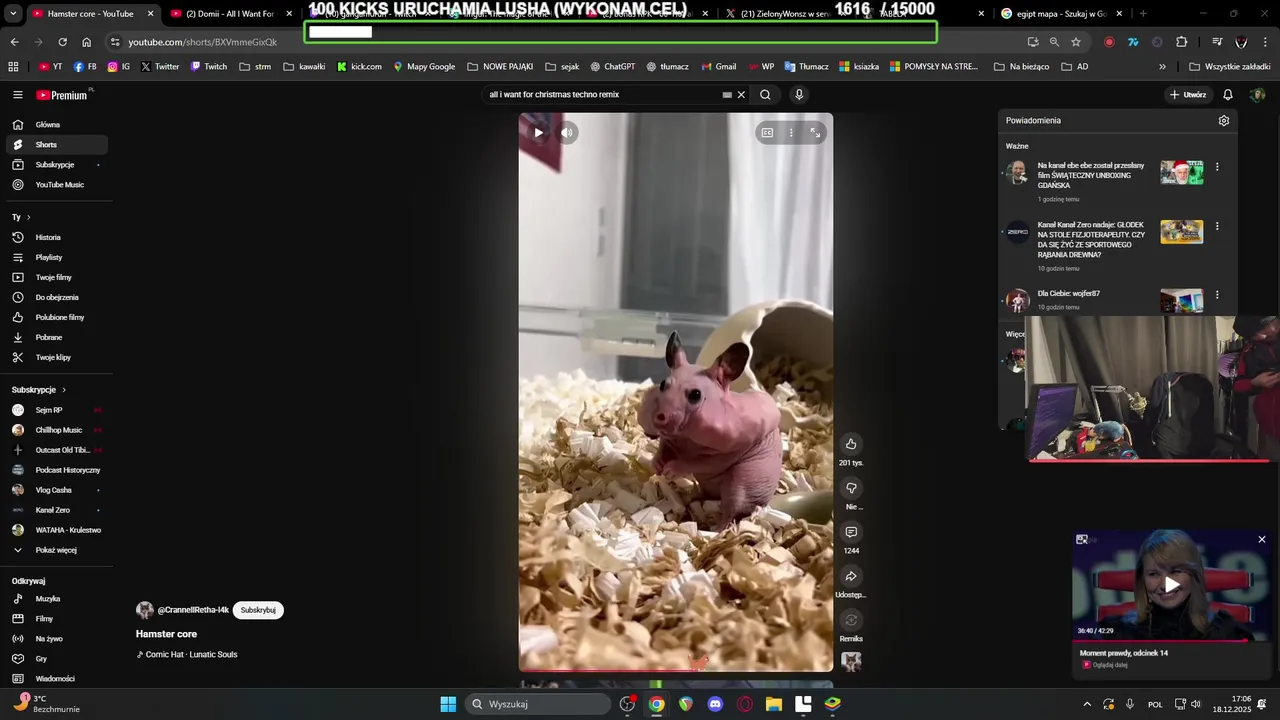Open YouTube Music from the sidebar
This screenshot has height=720, width=1280.
[57, 185]
